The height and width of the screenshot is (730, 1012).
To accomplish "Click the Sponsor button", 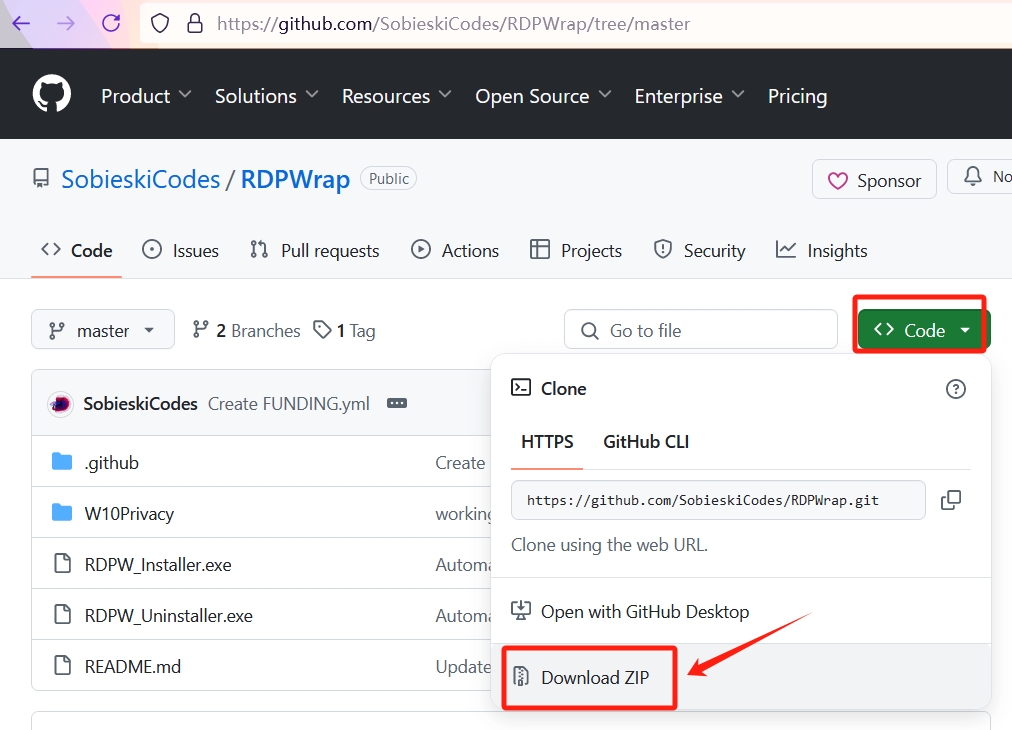I will [874, 180].
